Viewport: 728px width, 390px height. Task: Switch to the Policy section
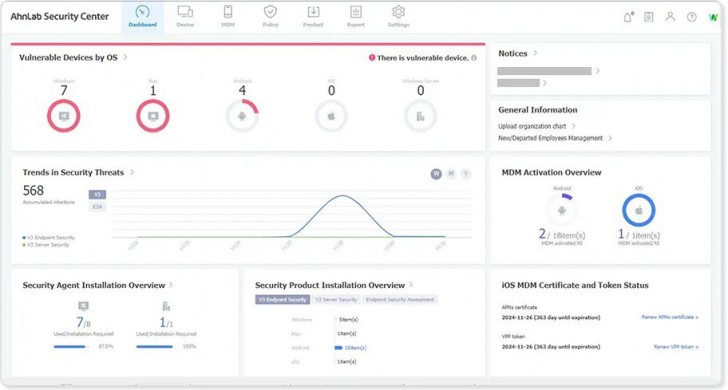click(270, 16)
